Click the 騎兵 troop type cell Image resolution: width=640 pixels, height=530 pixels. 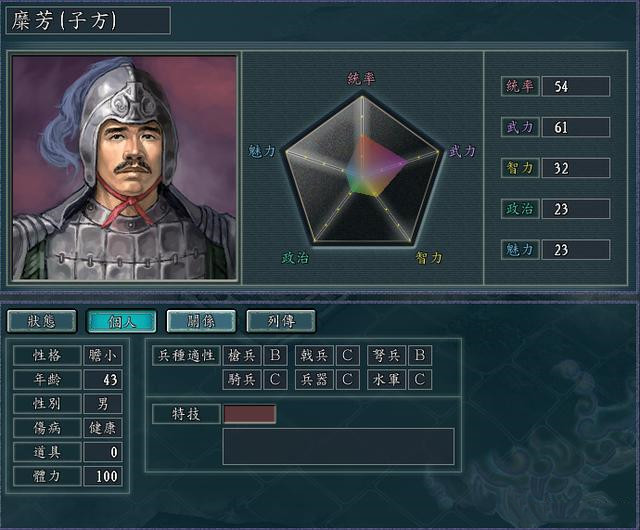pos(242,380)
